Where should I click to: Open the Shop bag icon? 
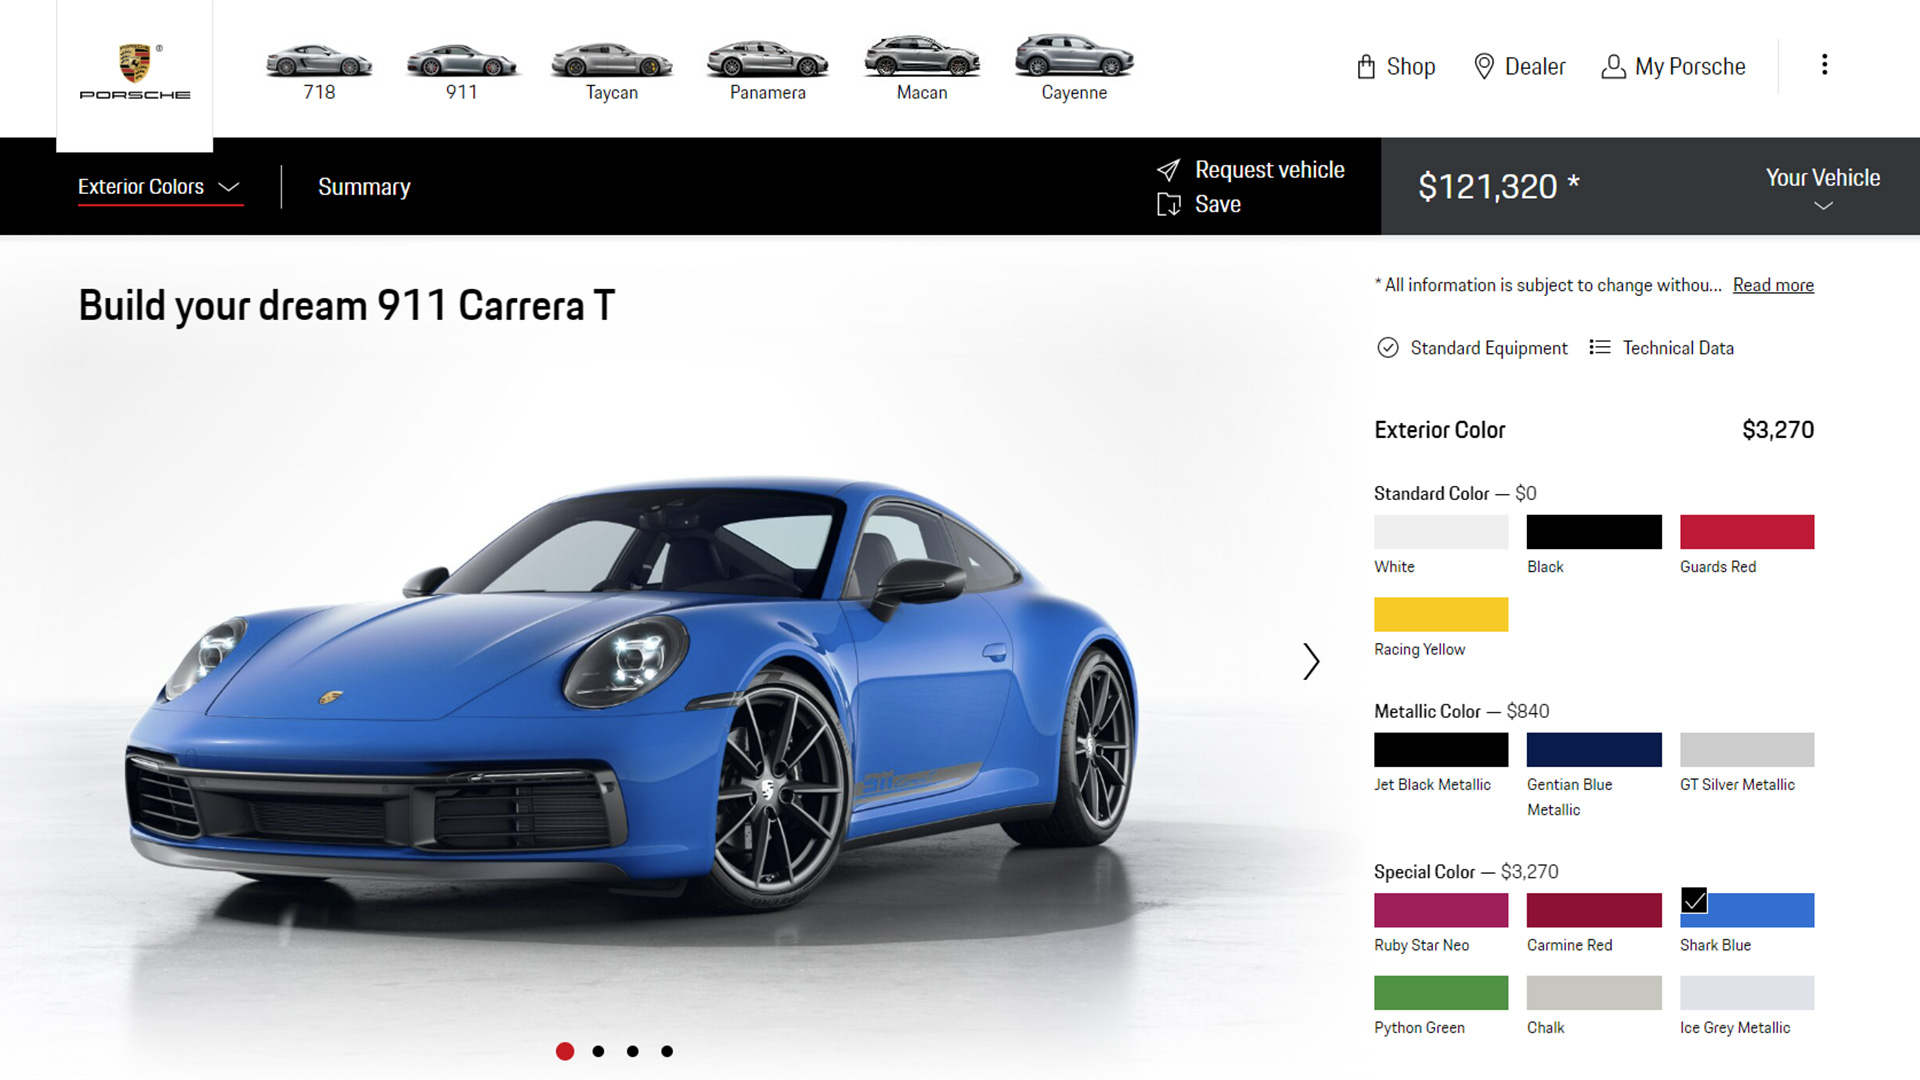pyautogui.click(x=1366, y=67)
